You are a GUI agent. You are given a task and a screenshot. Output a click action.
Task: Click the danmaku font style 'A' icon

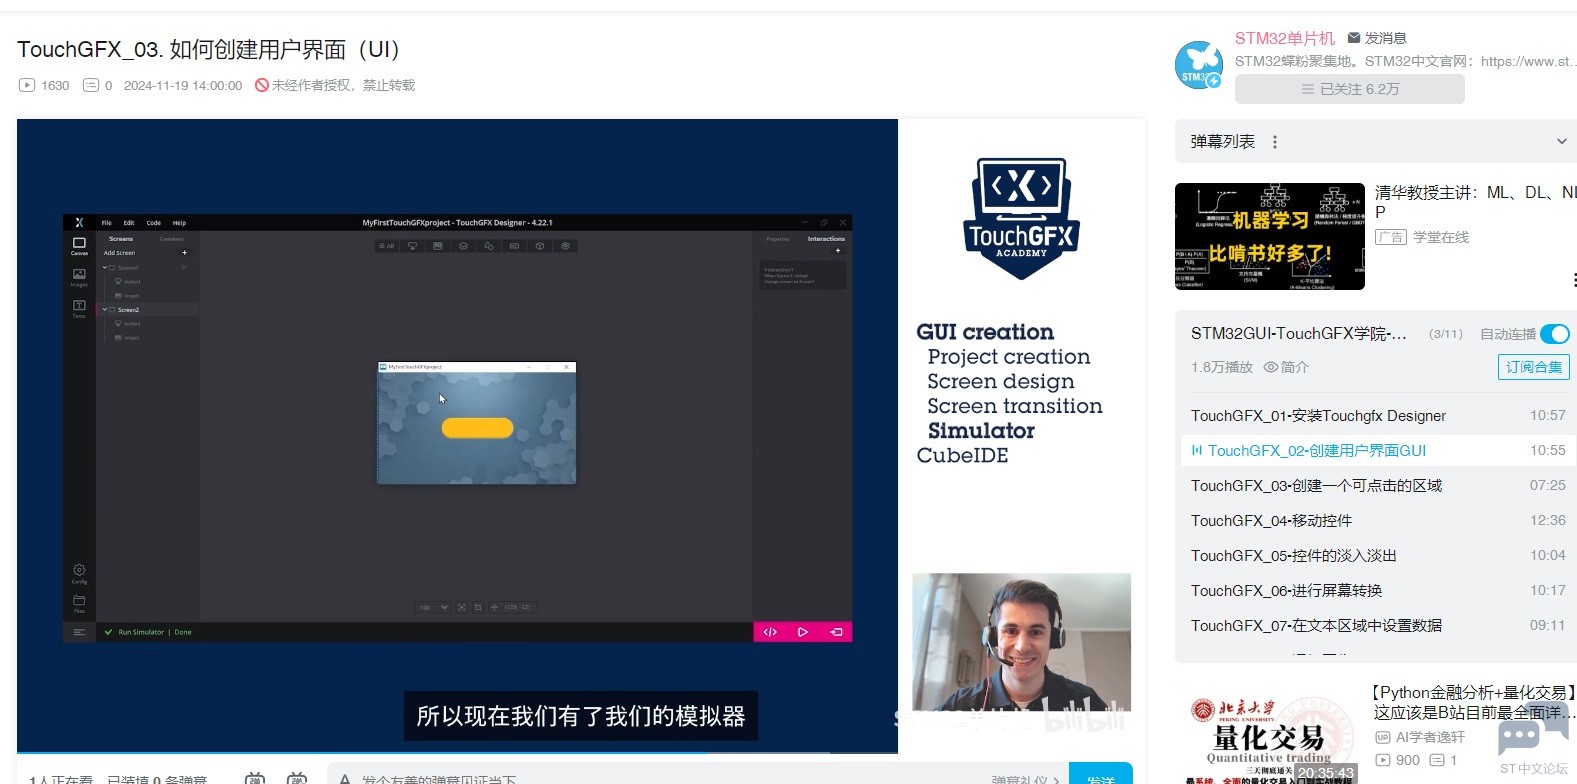345,778
